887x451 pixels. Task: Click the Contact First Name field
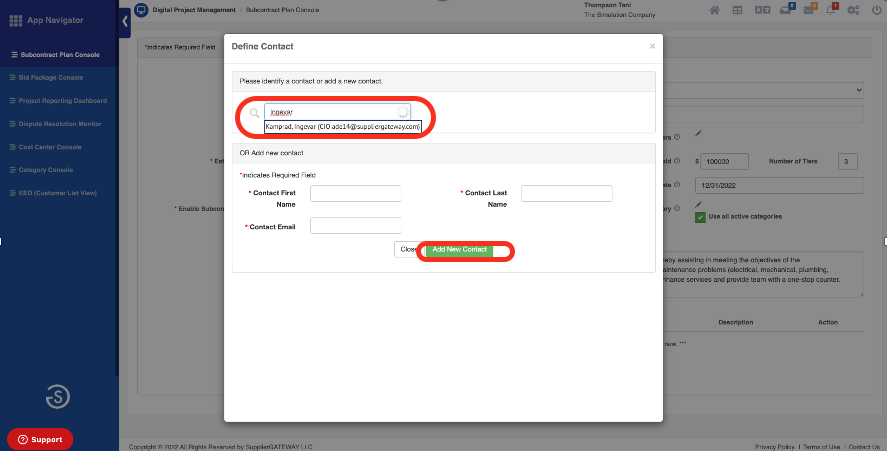pos(355,193)
